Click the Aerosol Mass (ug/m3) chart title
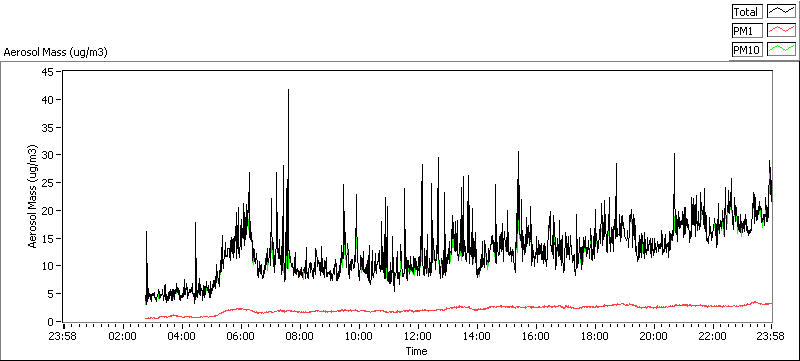The image size is (800, 361). coord(55,52)
